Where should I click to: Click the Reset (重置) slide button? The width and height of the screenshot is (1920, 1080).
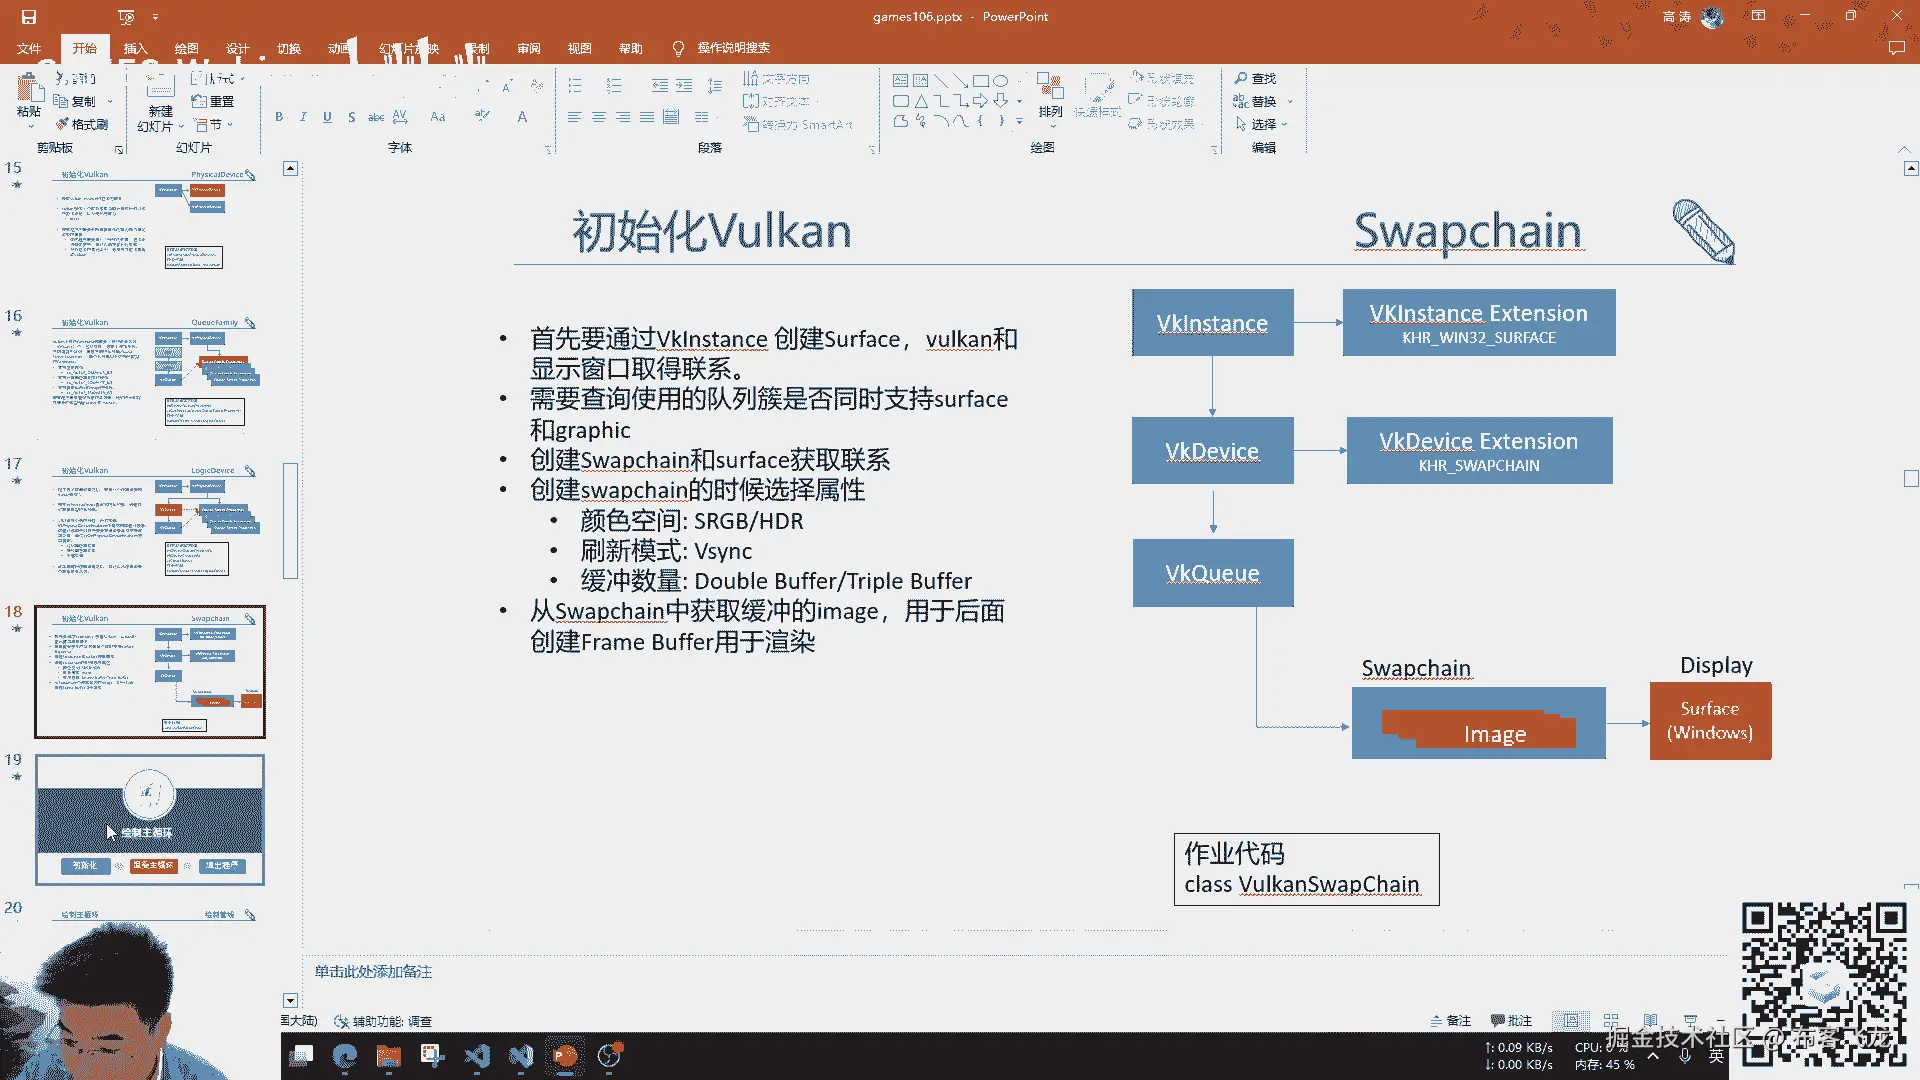coord(213,101)
